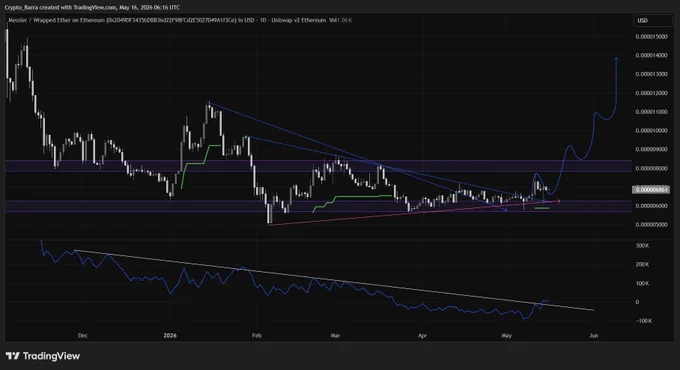Click the 0.000015000 price axis label

tap(651, 37)
